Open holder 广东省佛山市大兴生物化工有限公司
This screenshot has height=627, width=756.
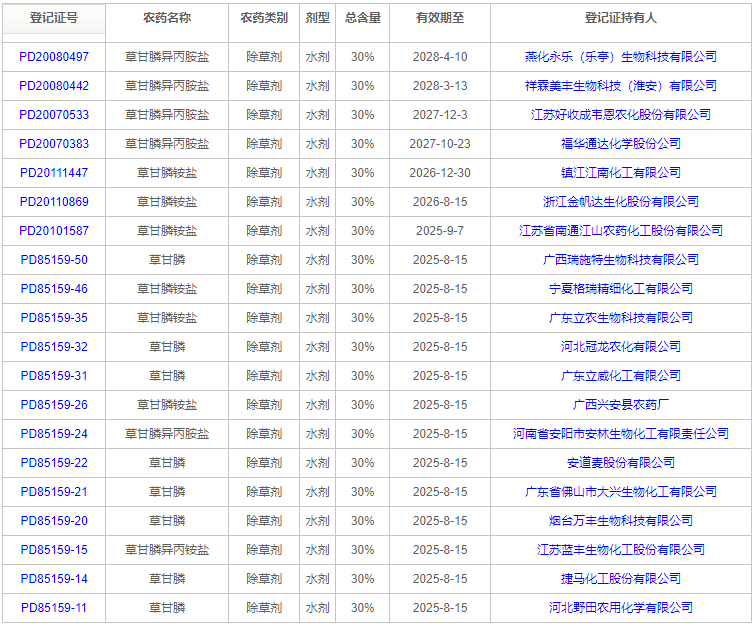(621, 491)
